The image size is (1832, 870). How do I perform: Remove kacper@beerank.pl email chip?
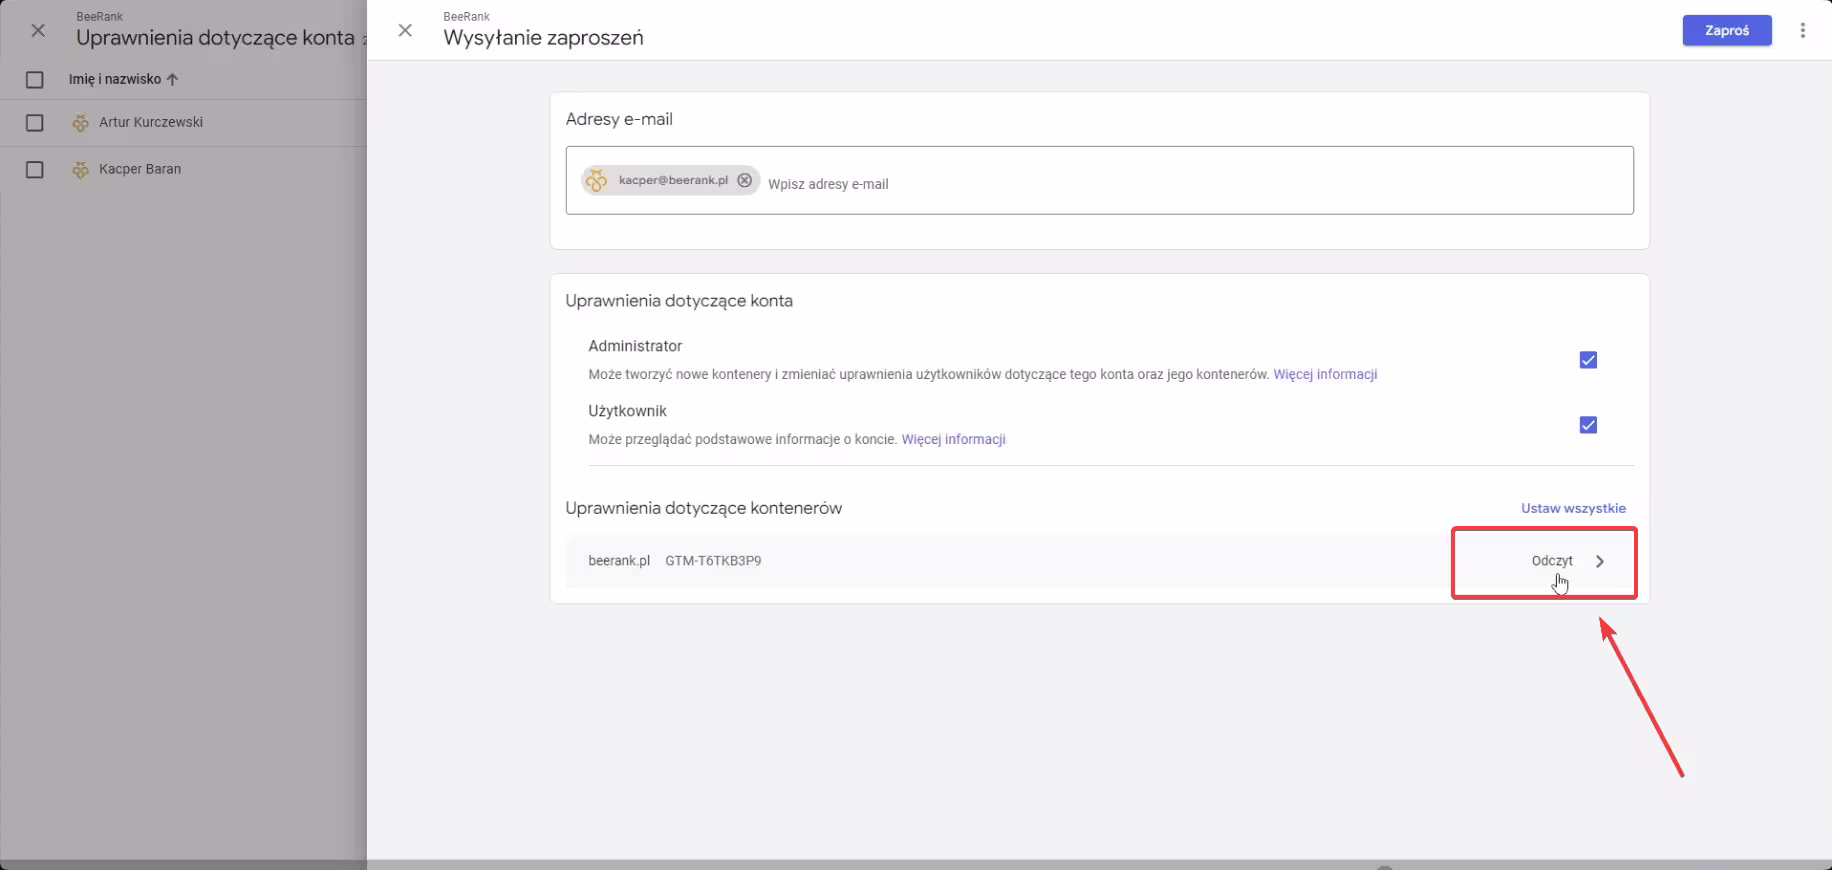click(744, 181)
